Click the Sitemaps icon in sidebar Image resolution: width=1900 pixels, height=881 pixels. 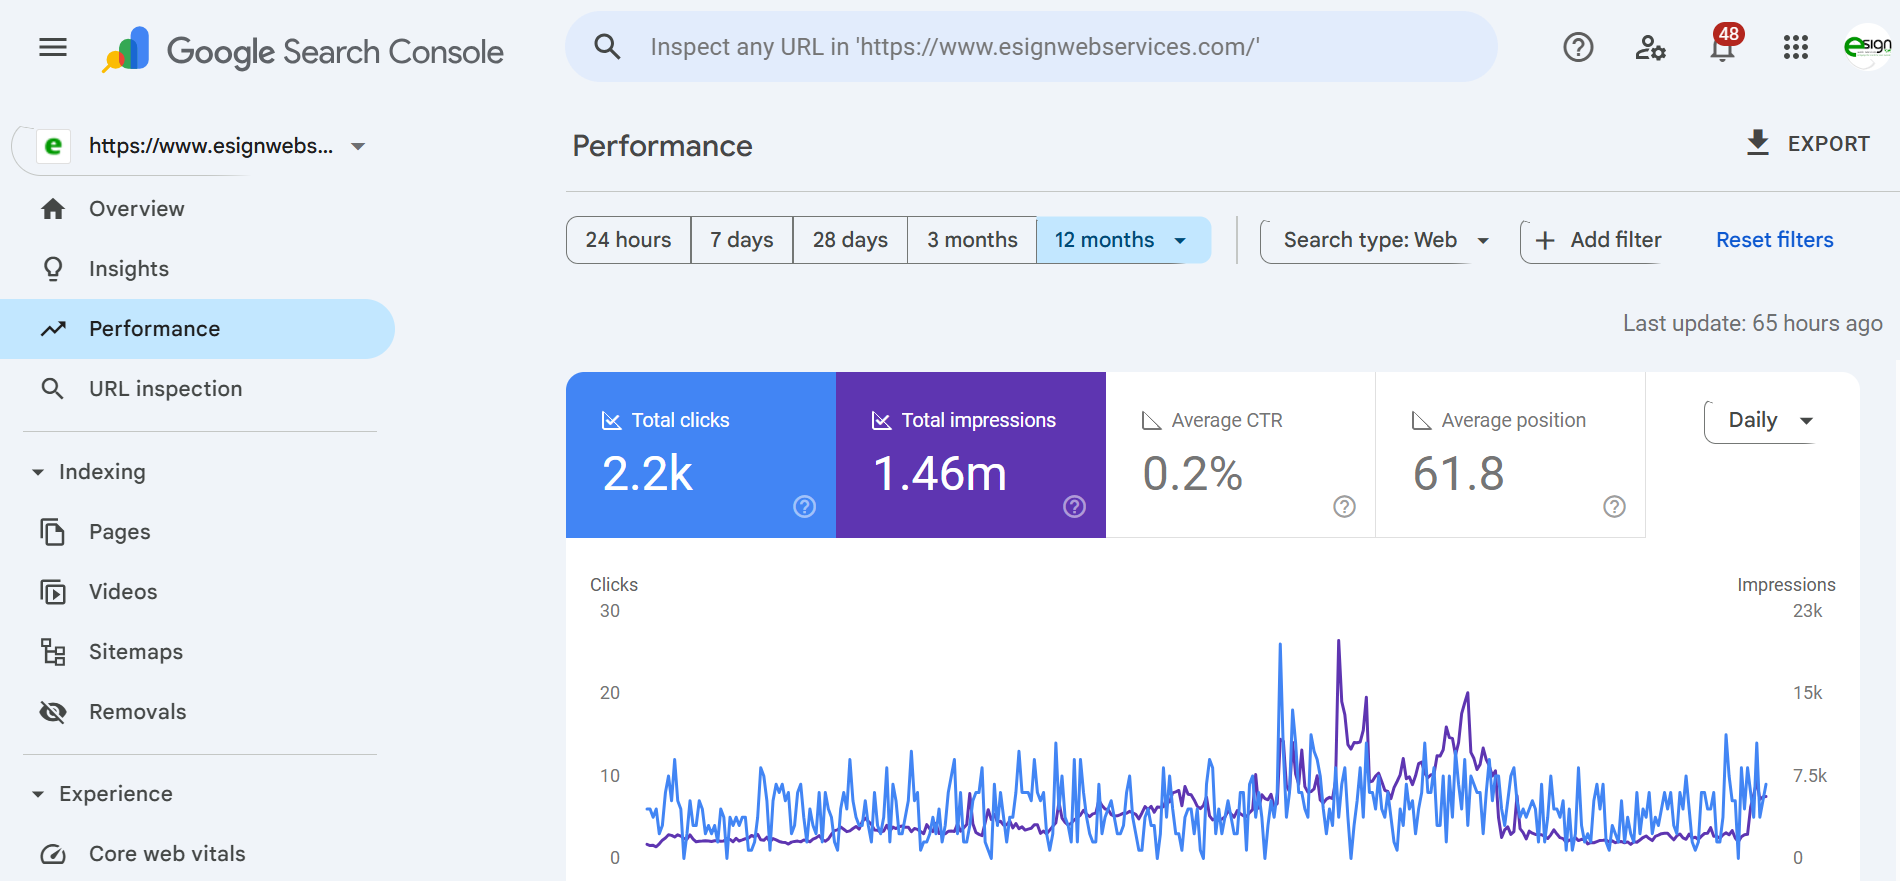pyautogui.click(x=53, y=652)
